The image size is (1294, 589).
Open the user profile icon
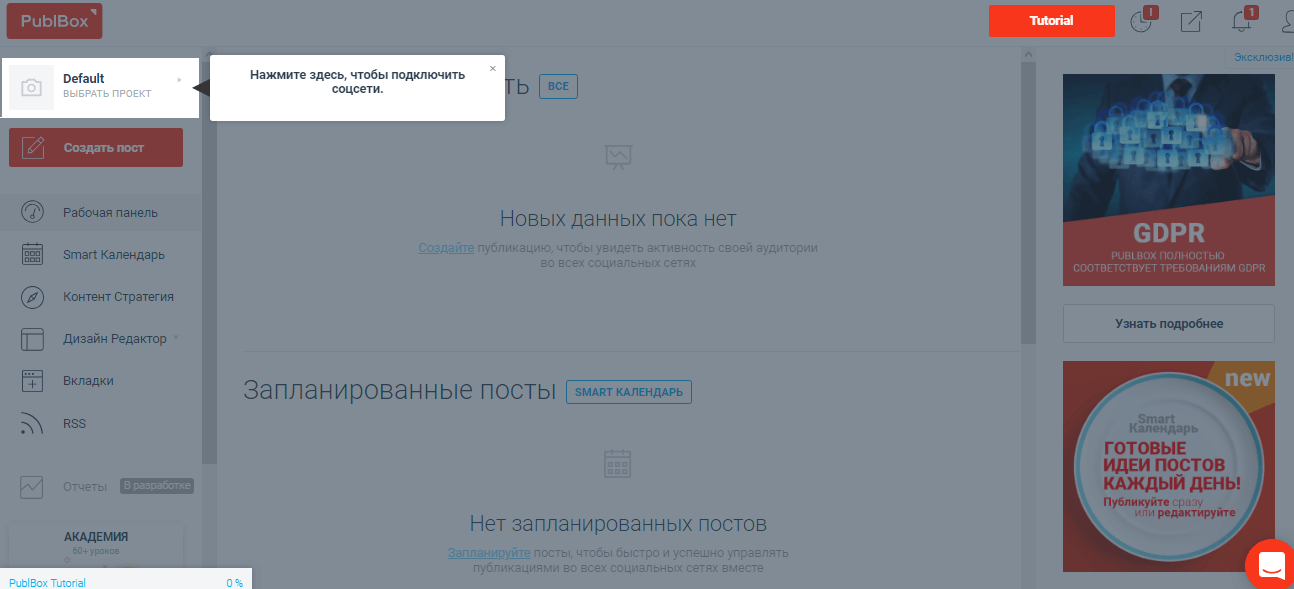click(x=1285, y=21)
